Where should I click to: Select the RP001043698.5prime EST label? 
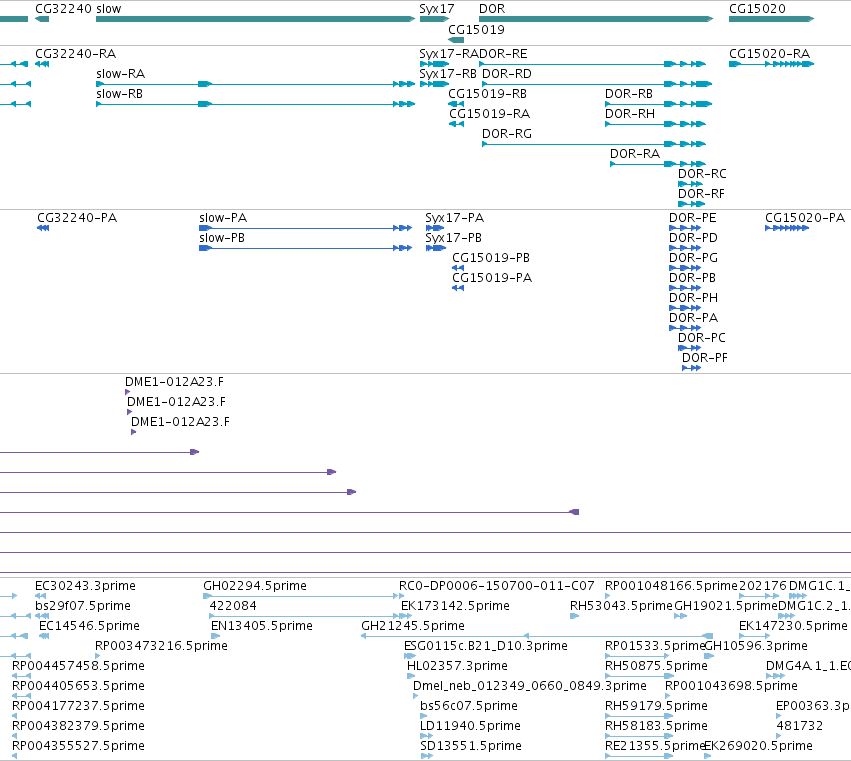pyautogui.click(x=732, y=686)
